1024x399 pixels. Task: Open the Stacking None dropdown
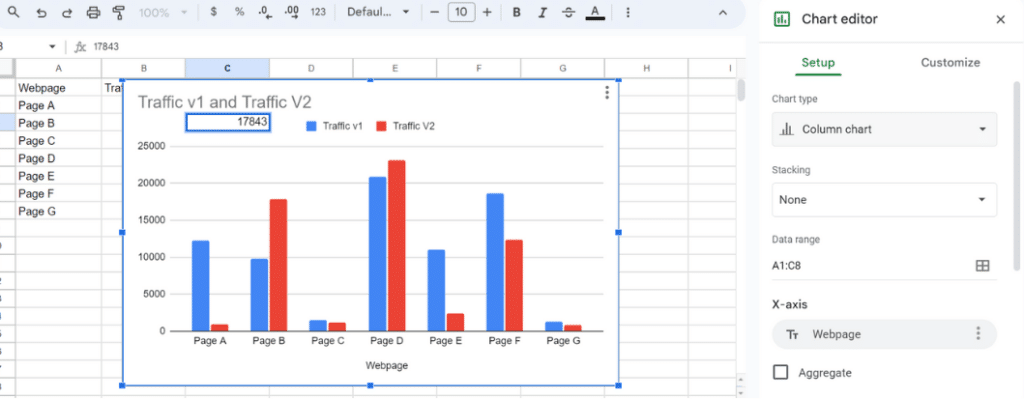(884, 200)
